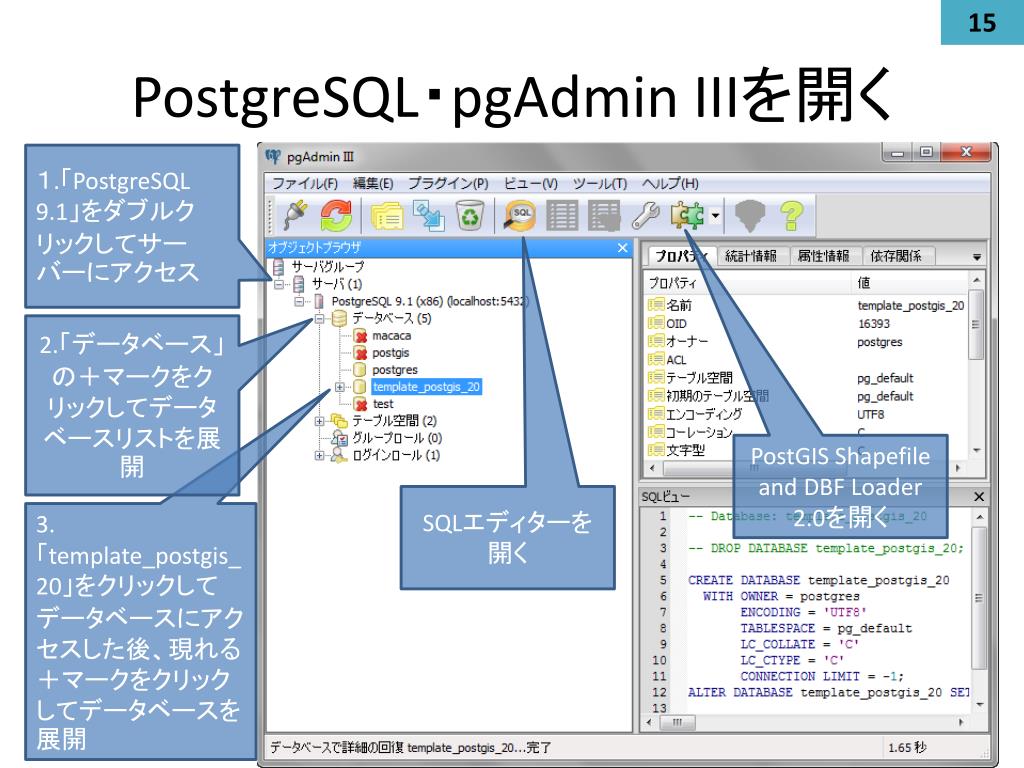This screenshot has height=768, width=1024.
Task: Open the ファイル(F) menu
Action: click(305, 184)
